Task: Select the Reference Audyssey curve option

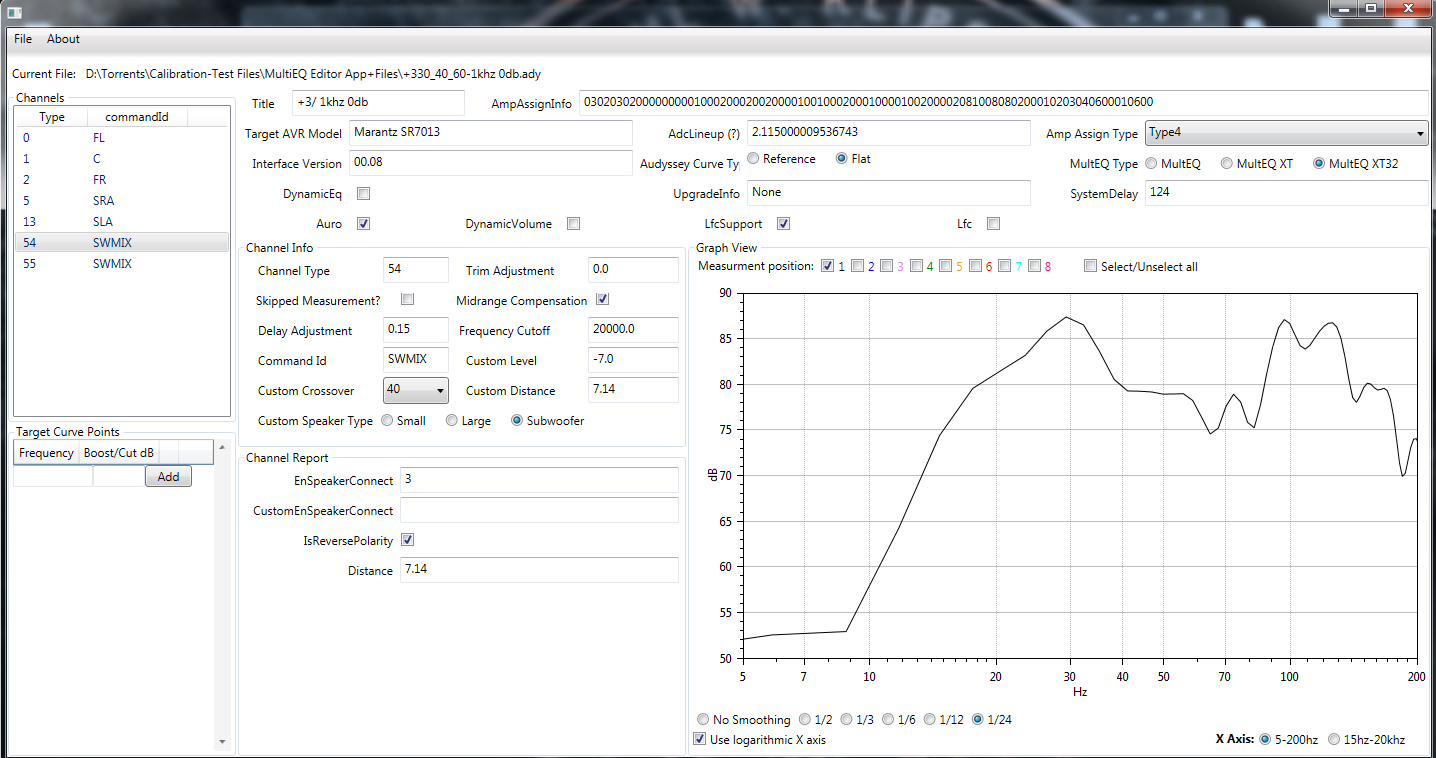Action: click(753, 159)
